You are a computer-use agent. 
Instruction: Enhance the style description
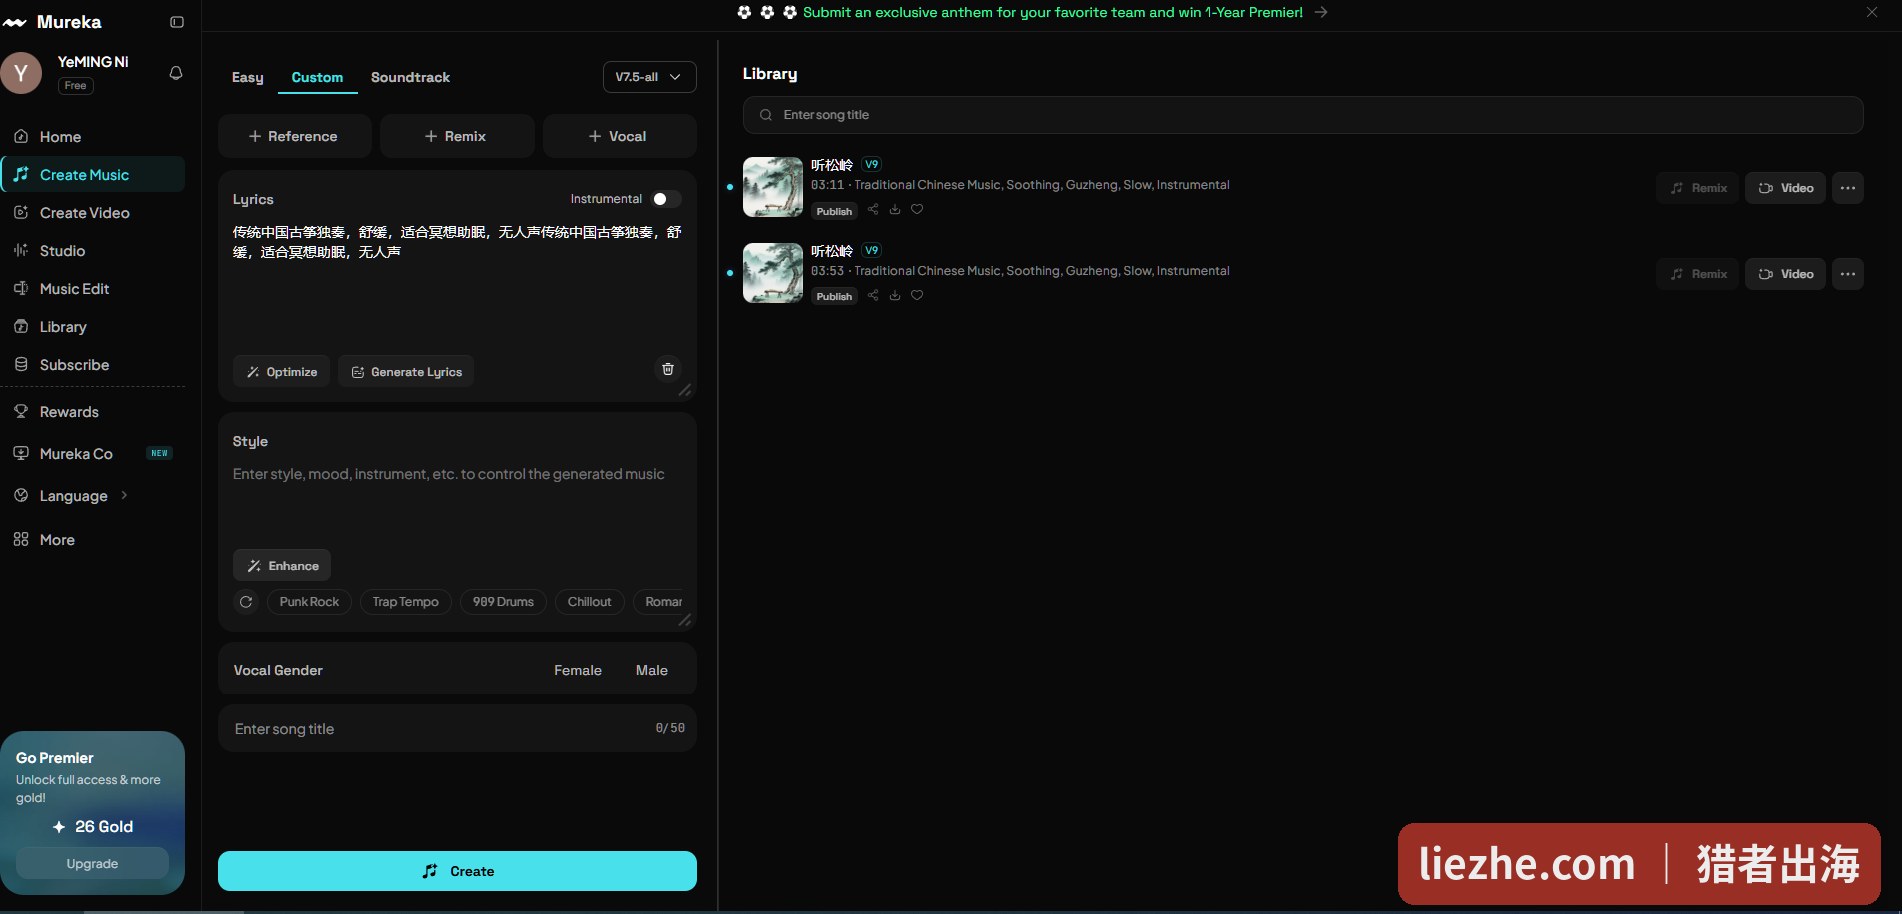coord(282,566)
